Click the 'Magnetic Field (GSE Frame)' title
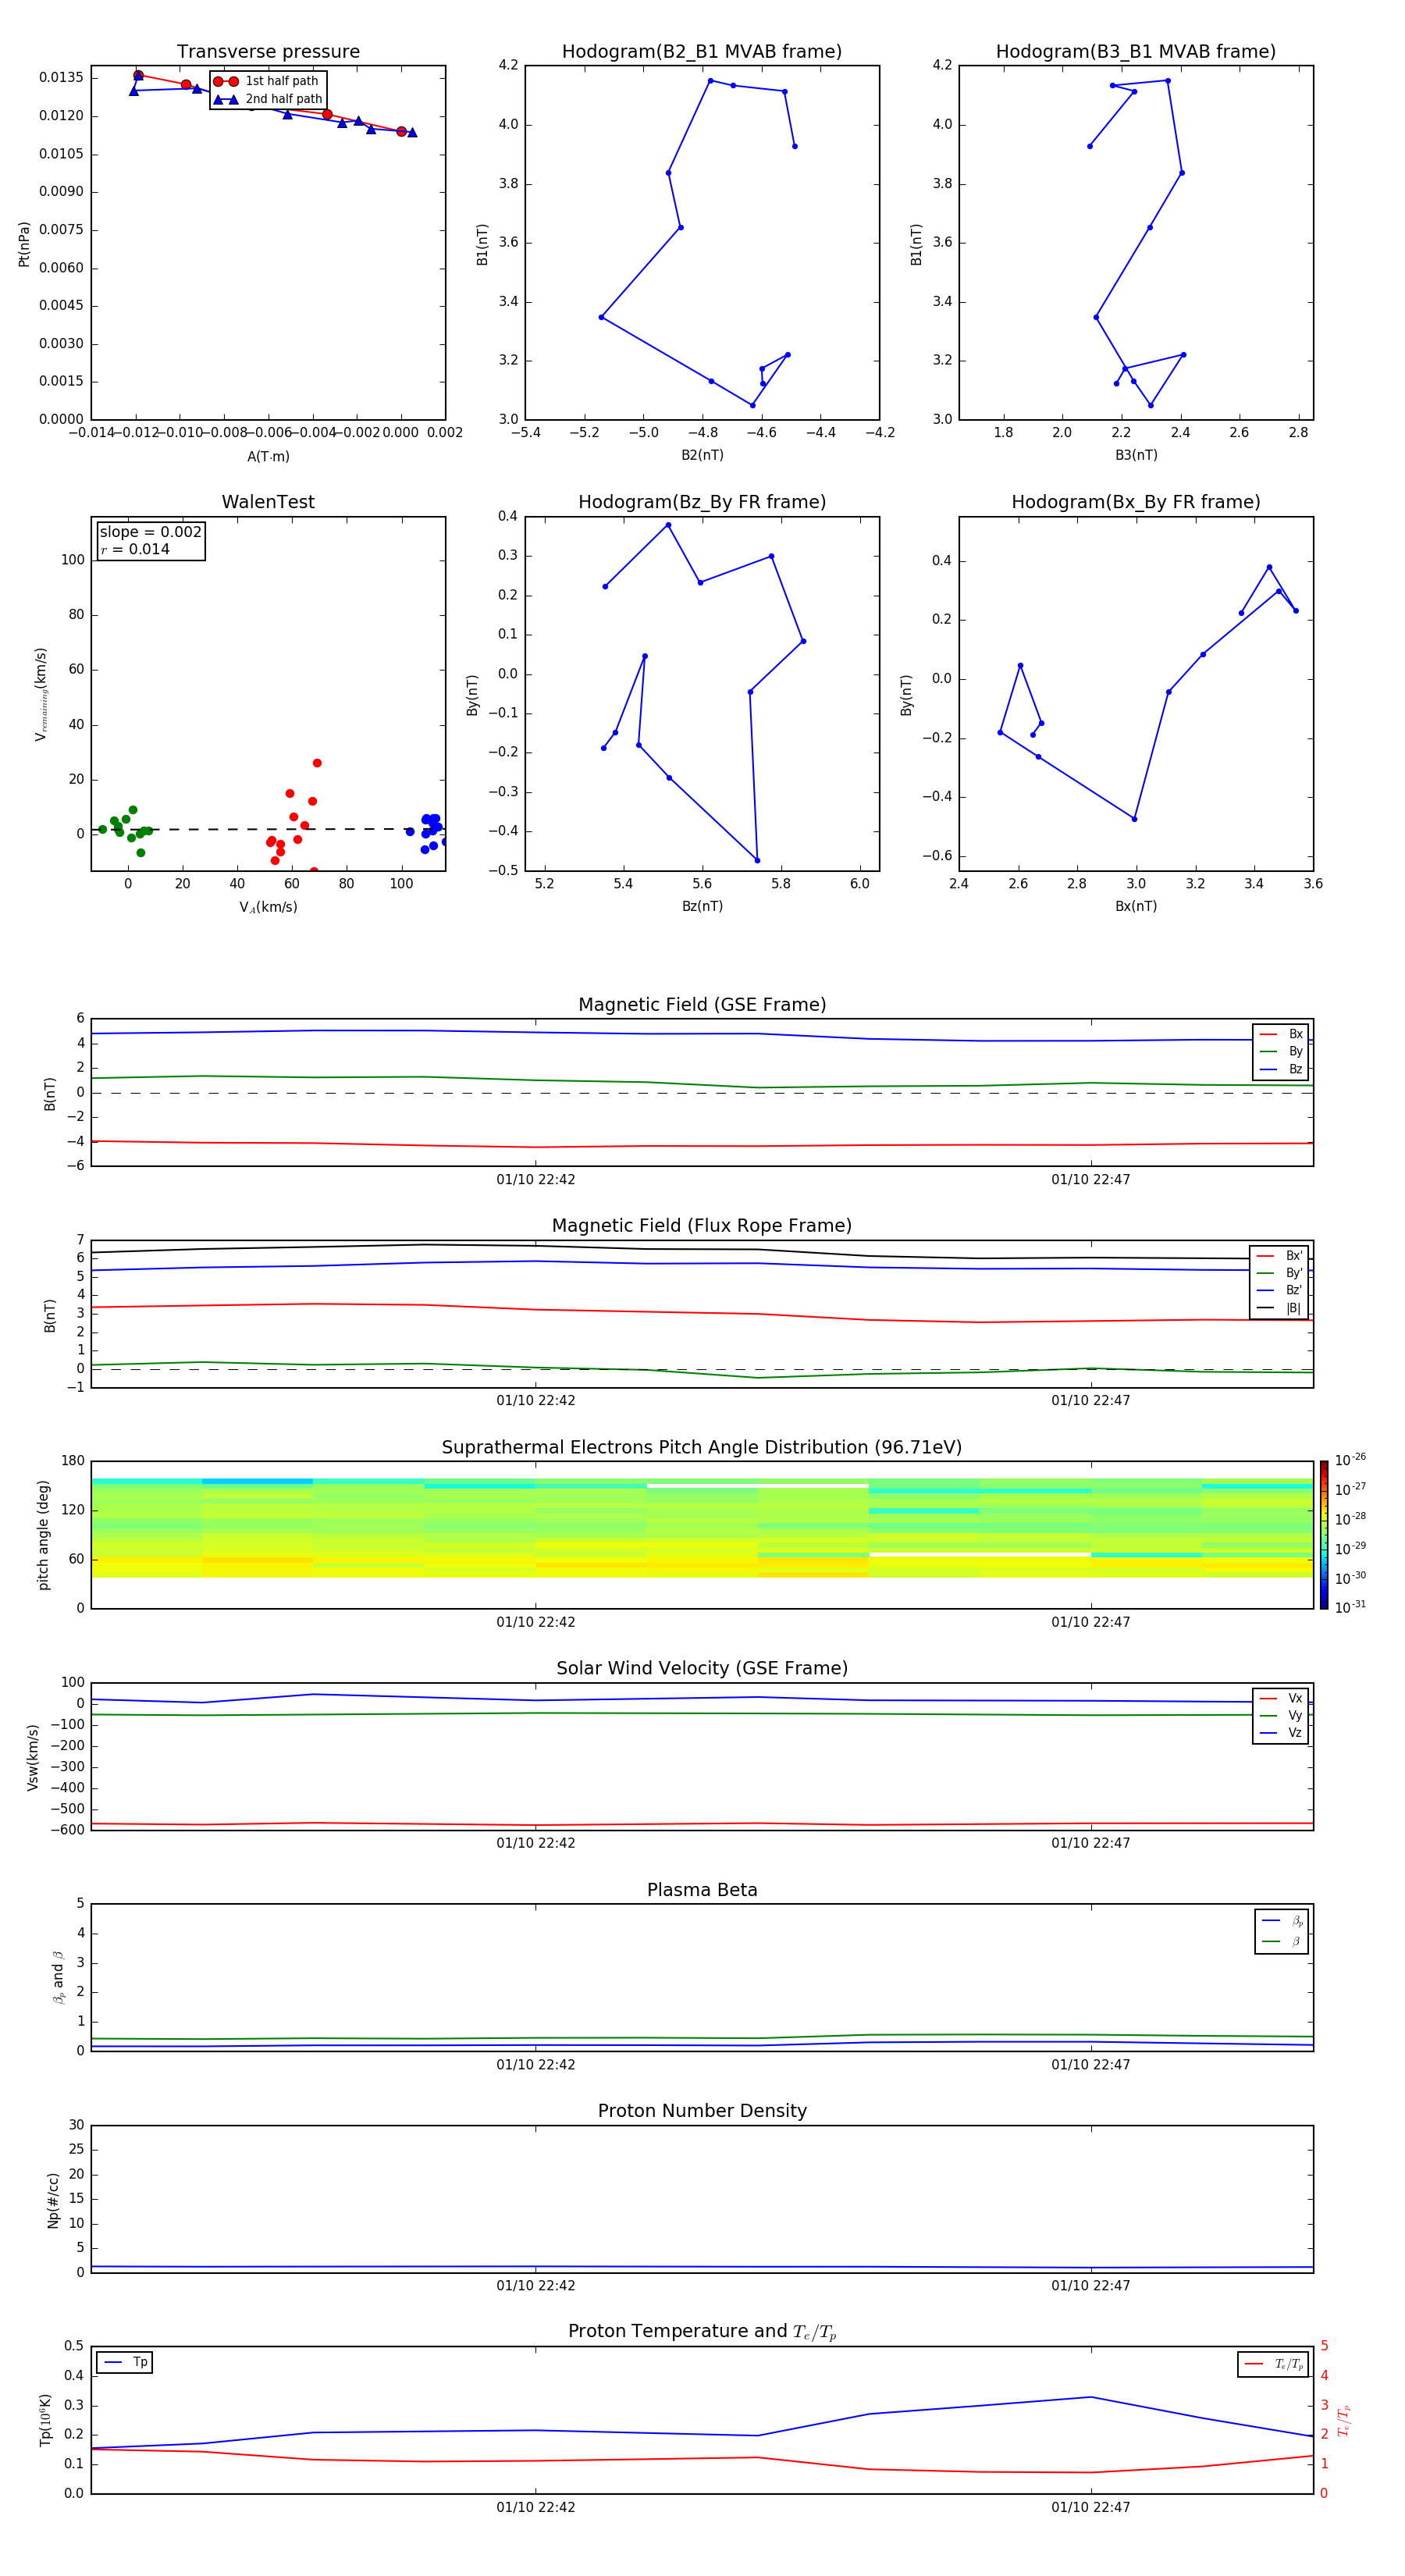 tap(702, 1005)
